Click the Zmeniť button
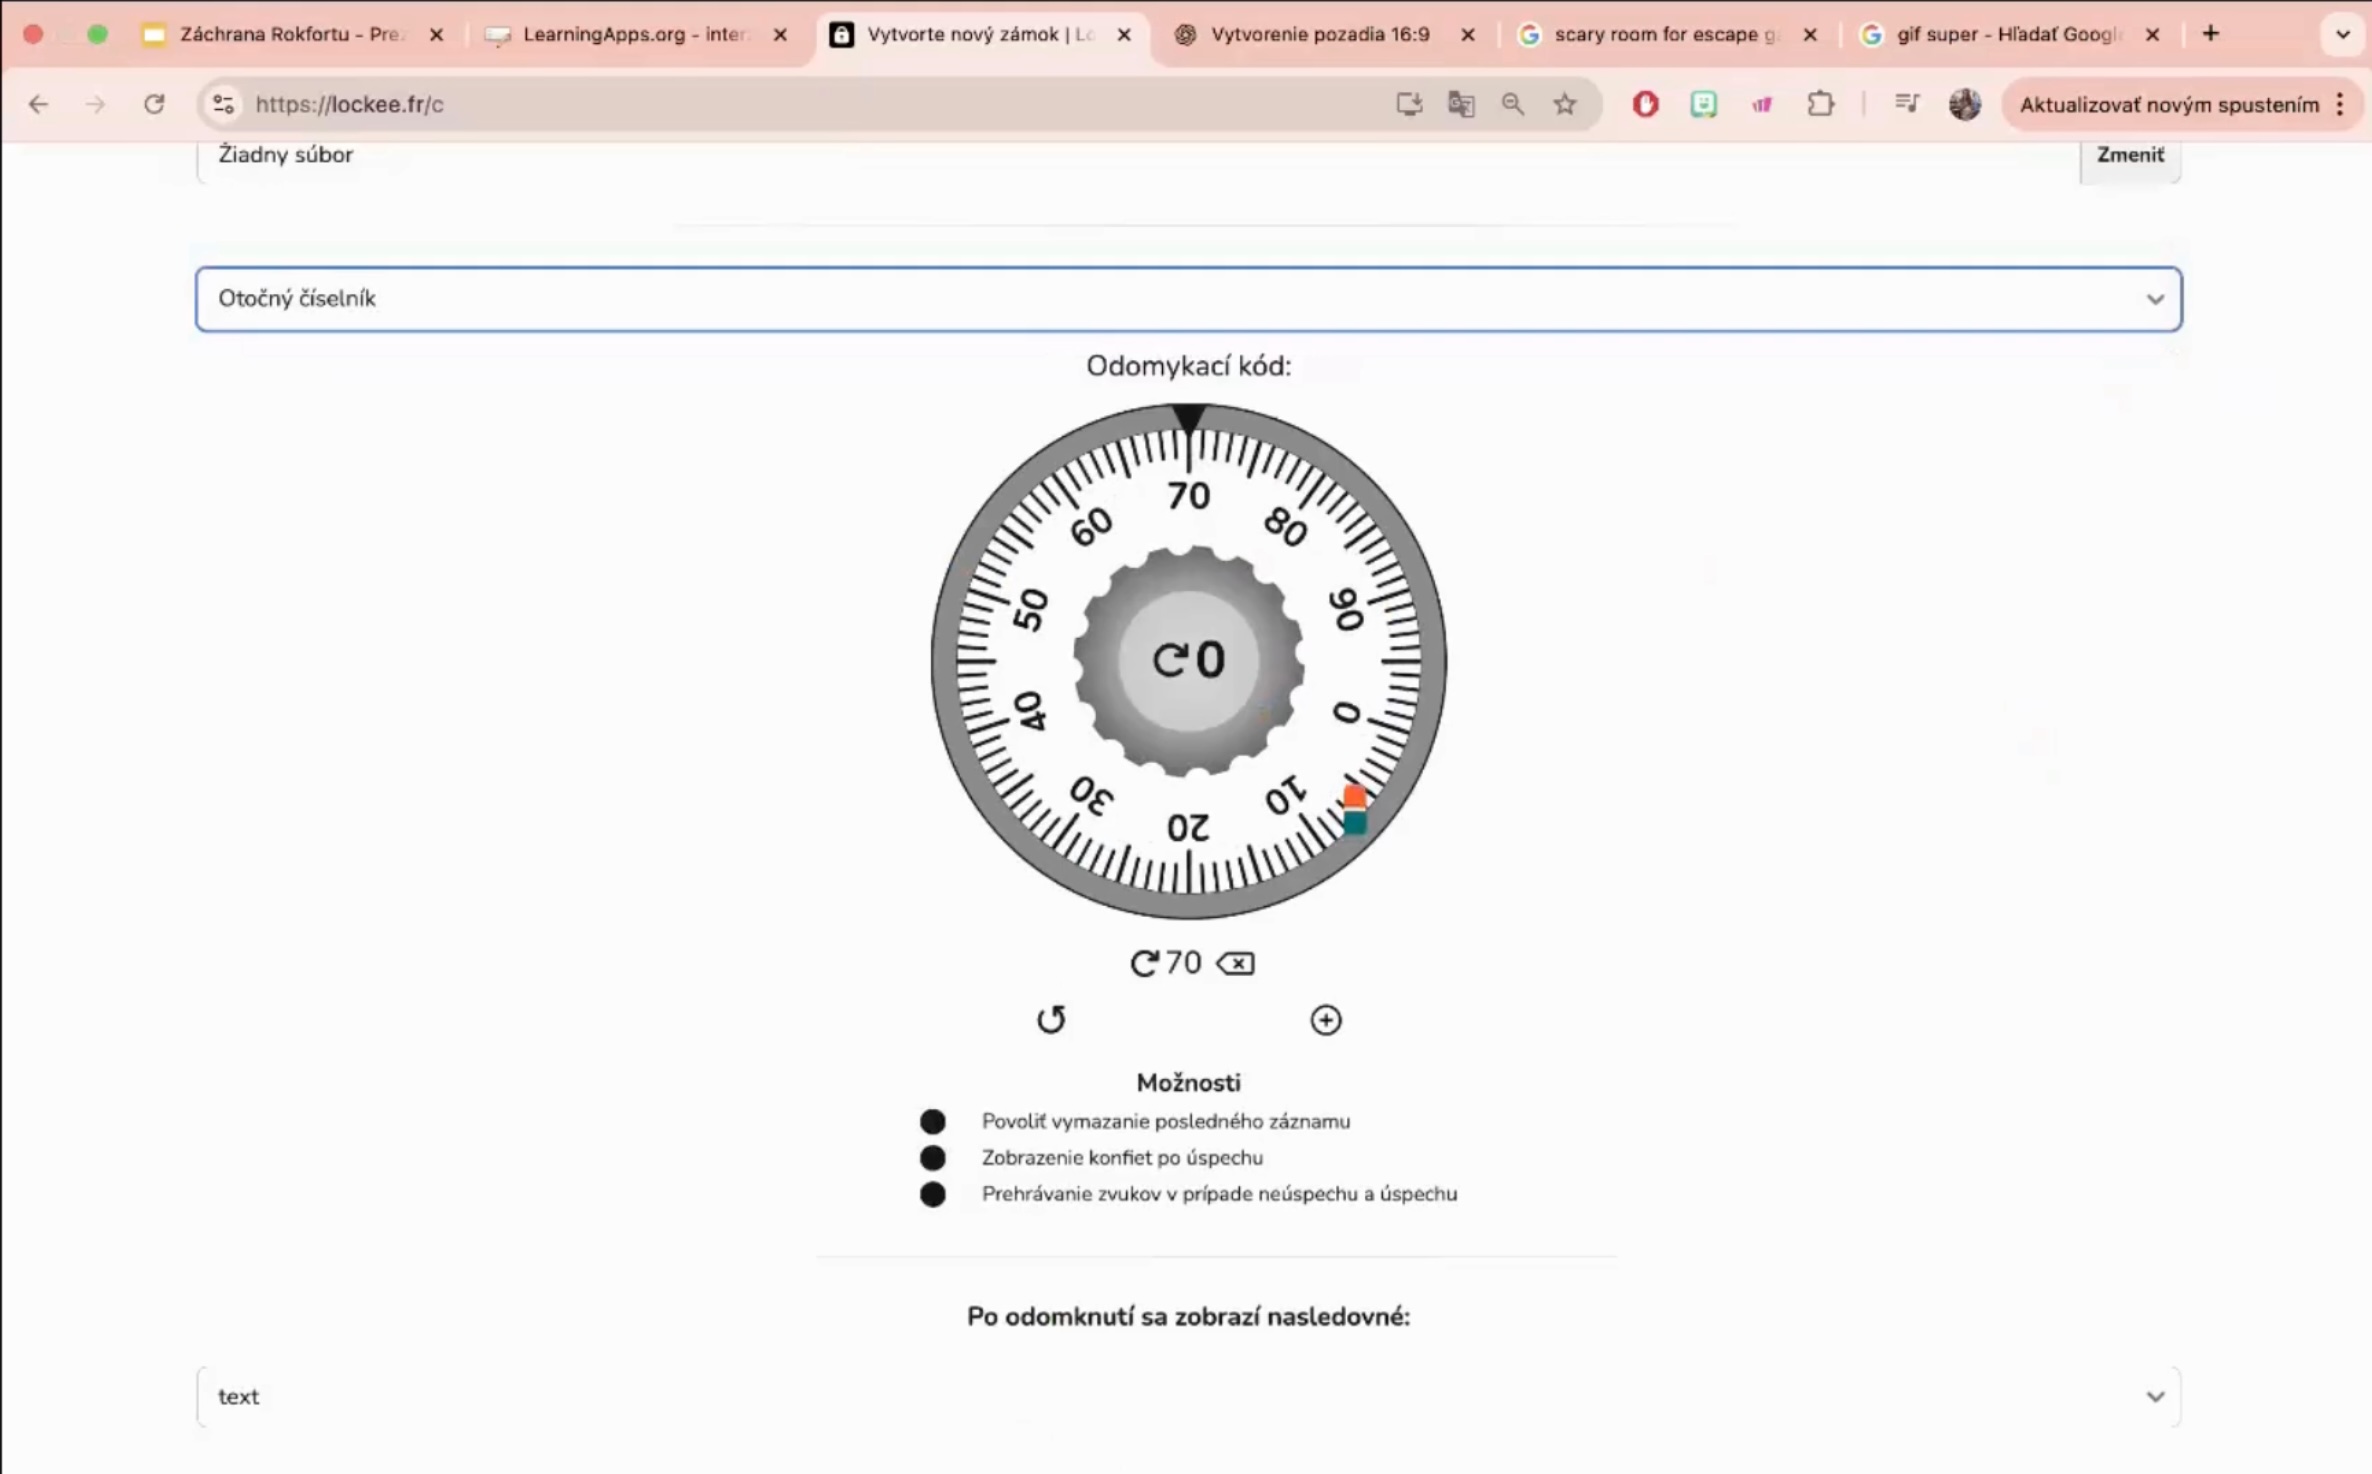Image resolution: width=2372 pixels, height=1474 pixels. pos(2129,155)
